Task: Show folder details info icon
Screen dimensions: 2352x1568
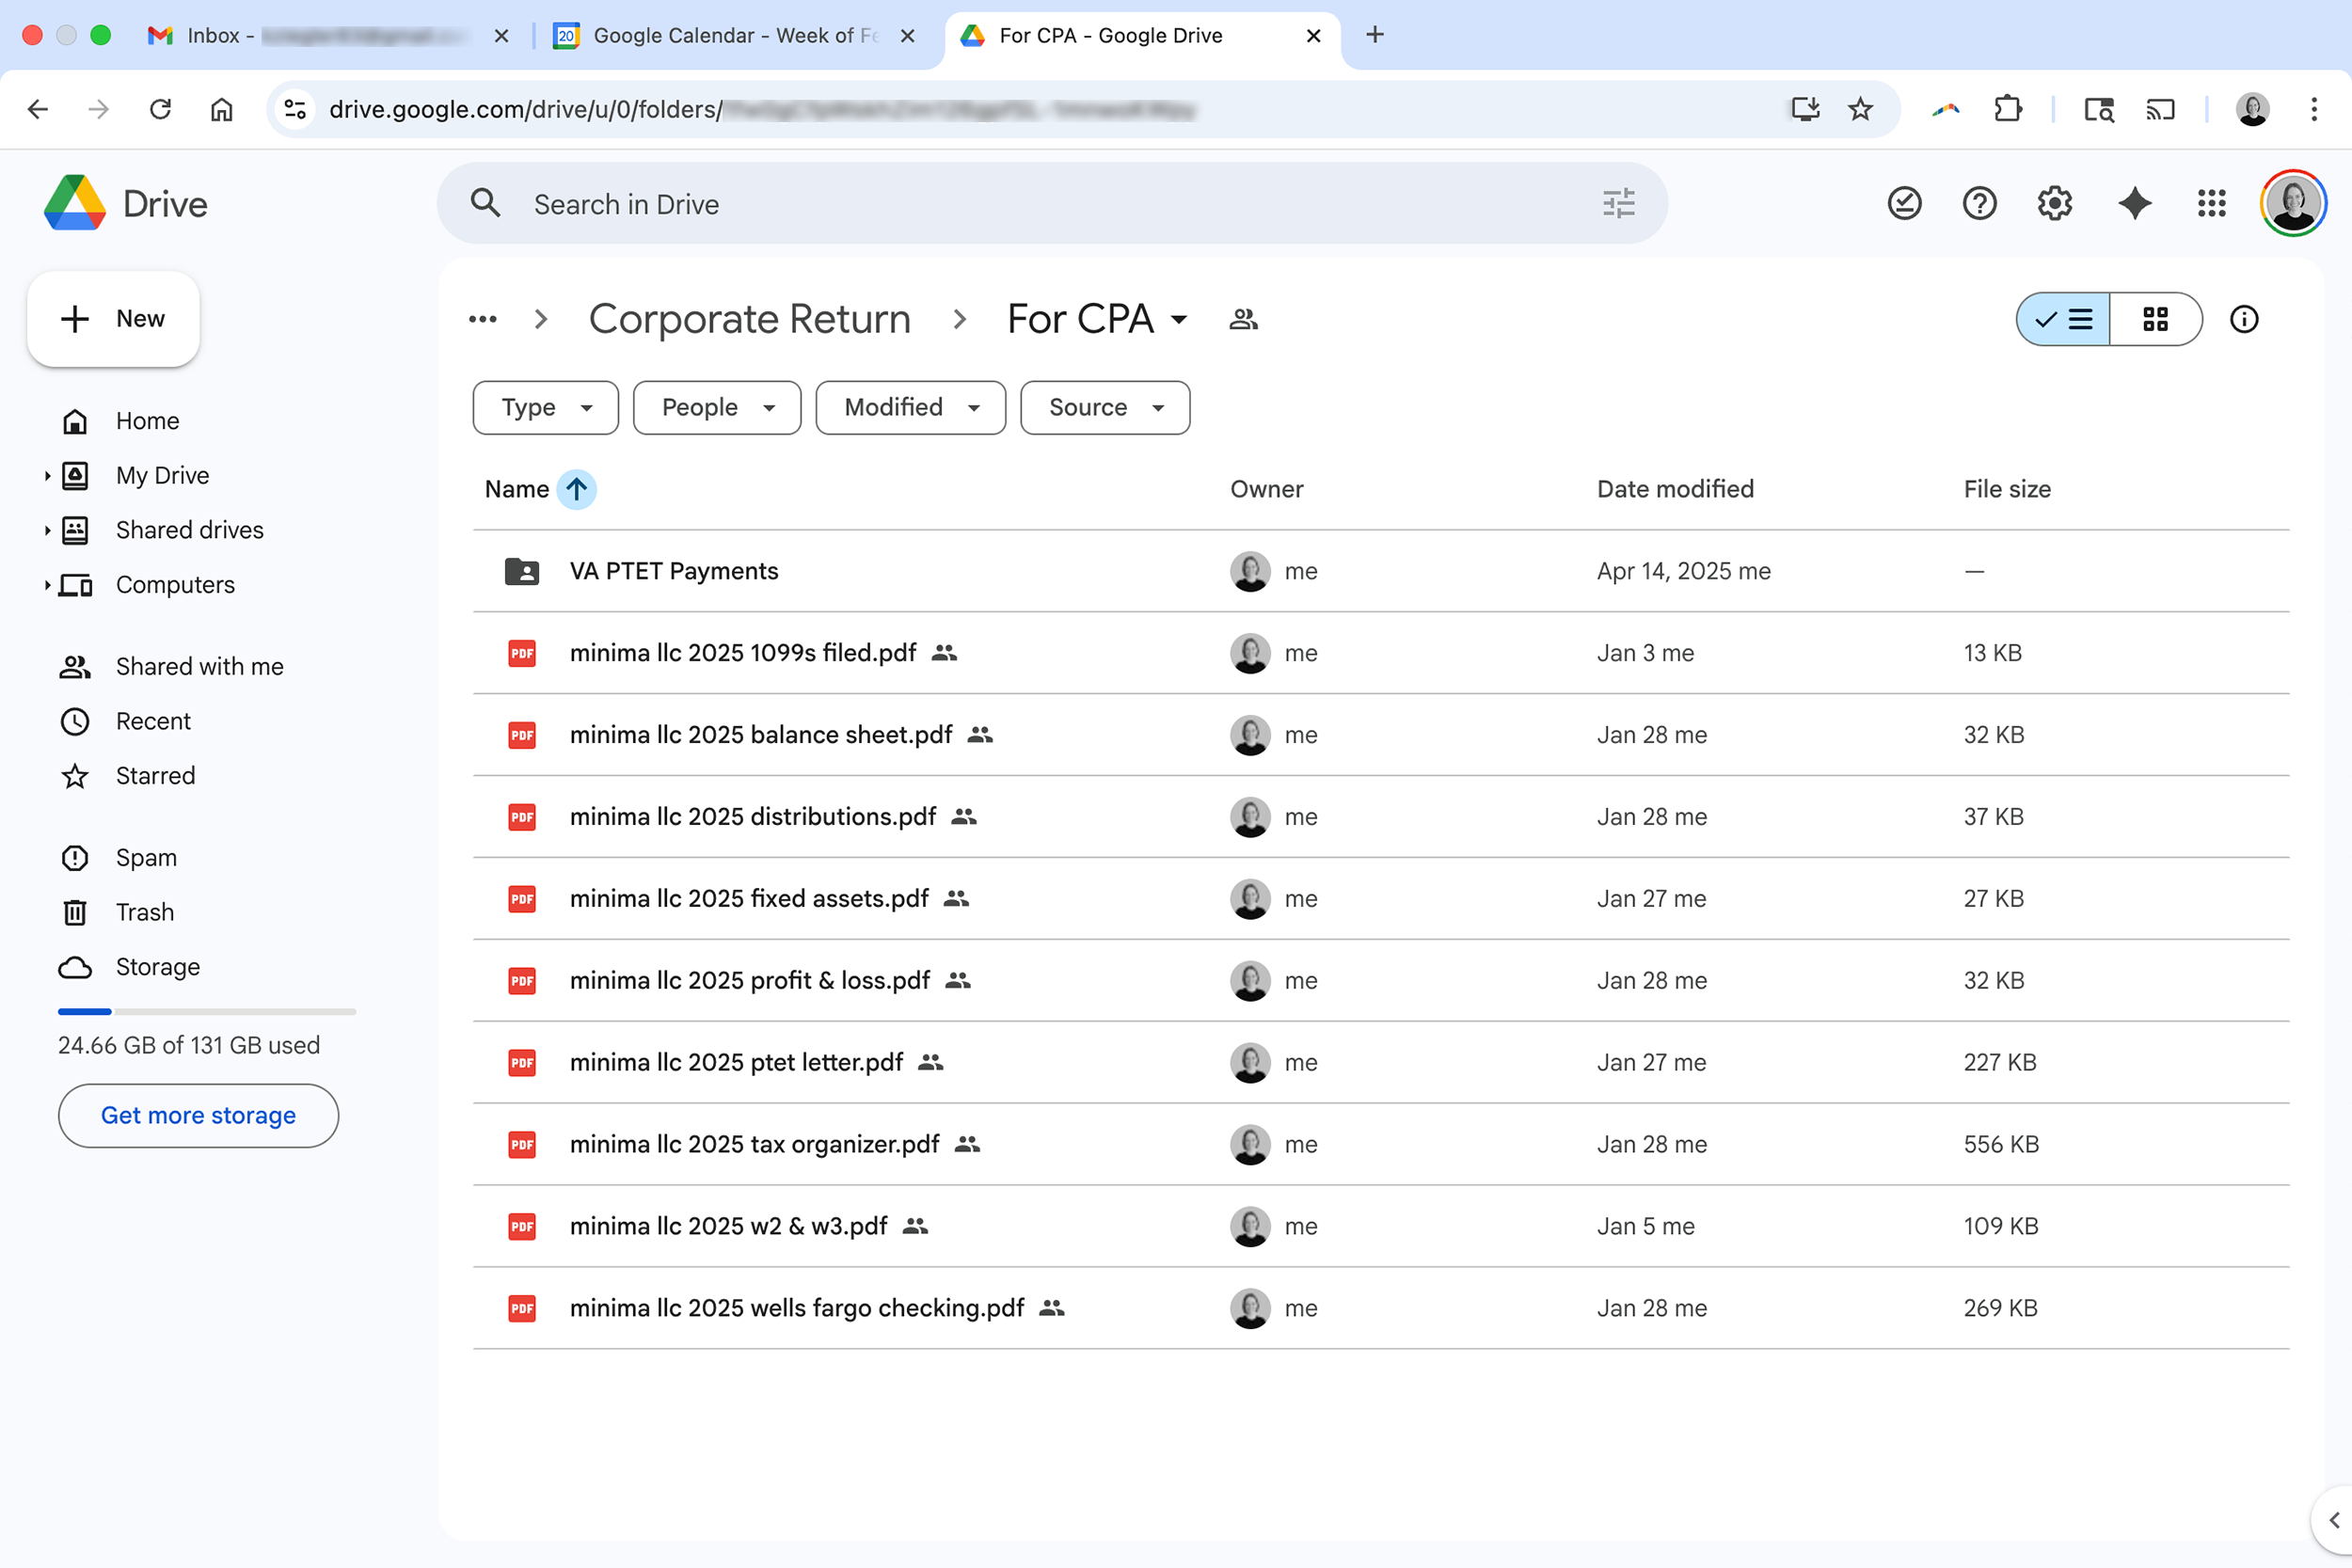Action: pos(2243,319)
